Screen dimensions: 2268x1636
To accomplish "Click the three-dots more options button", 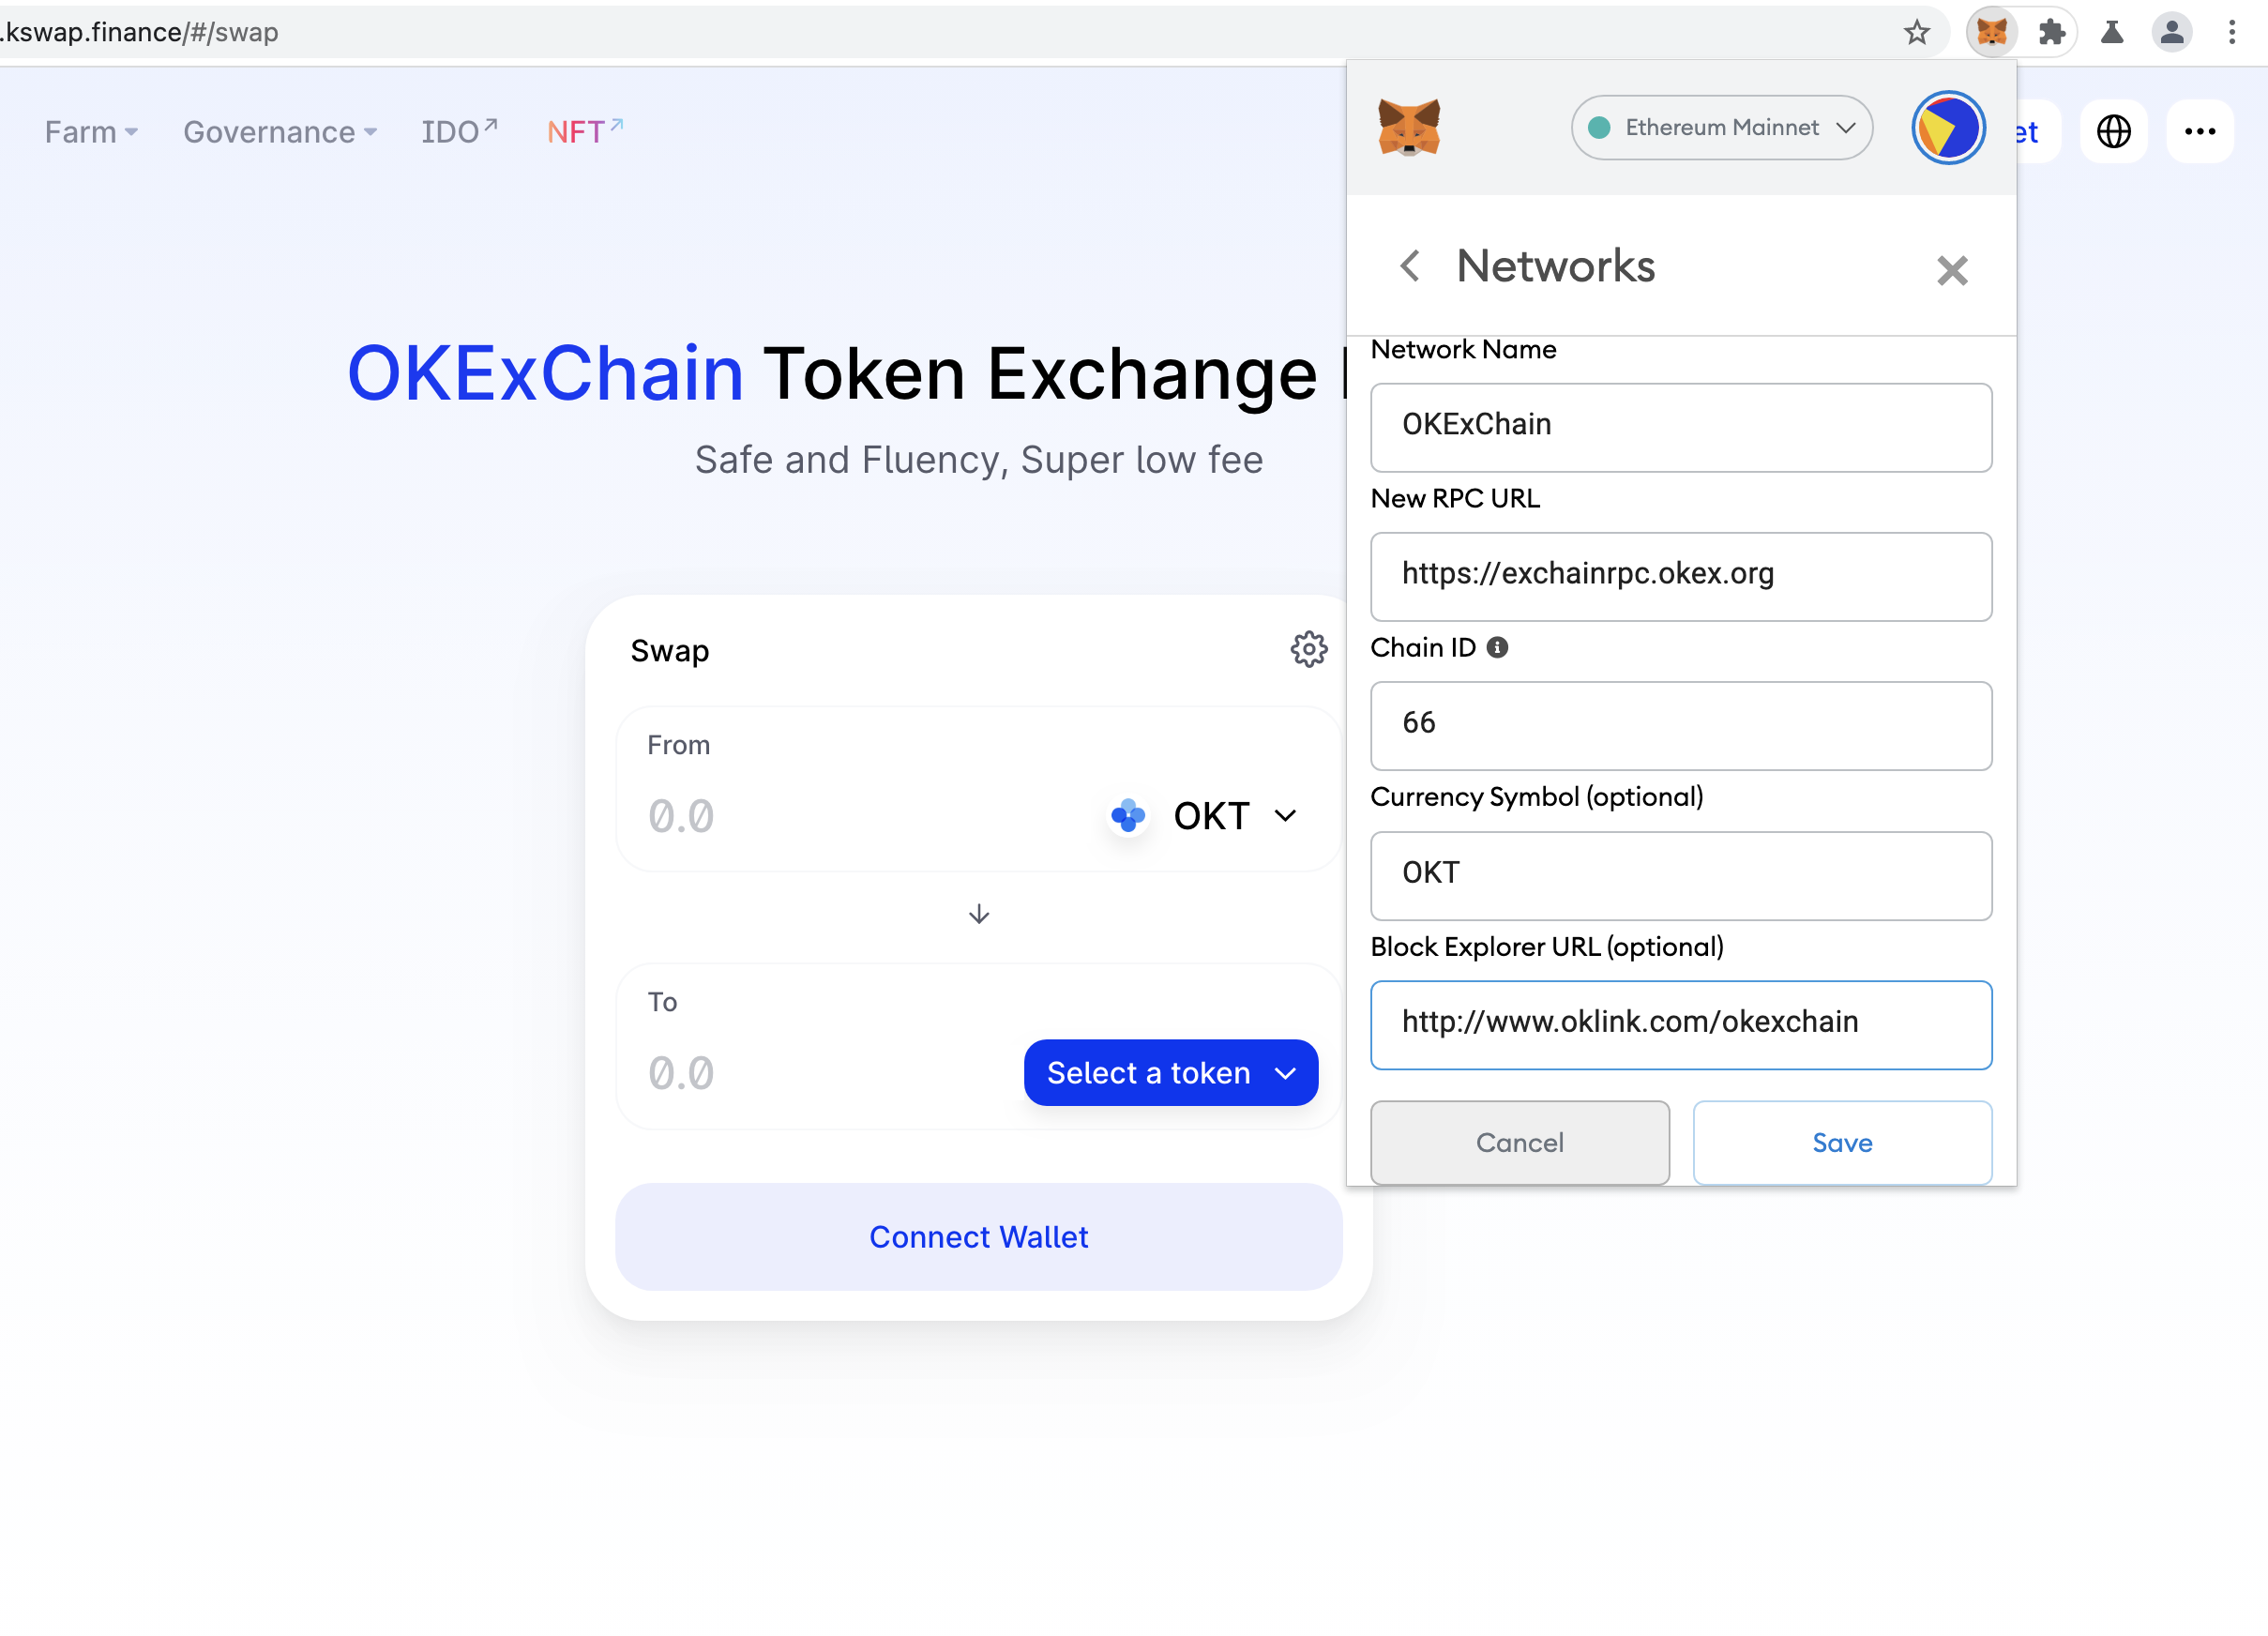I will click(x=2200, y=131).
